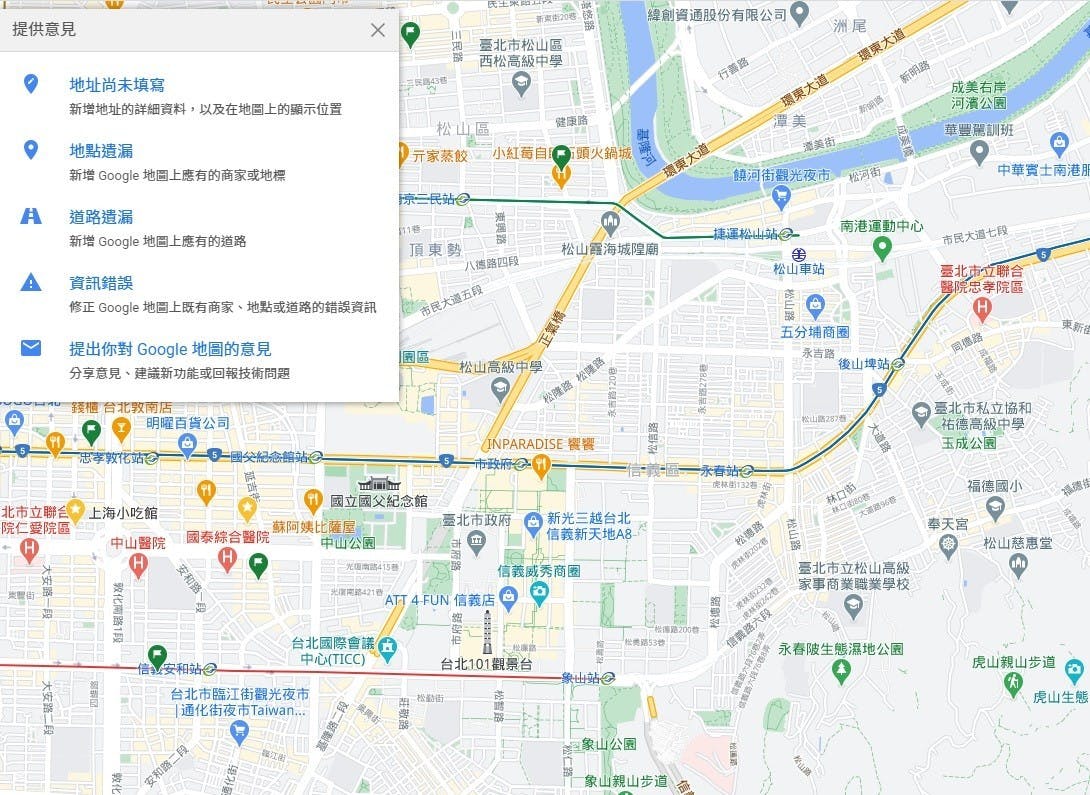Viewport: 1090px width, 795px height.
Task: Click the 虎山親山步道 hiking marker
Action: (1013, 683)
